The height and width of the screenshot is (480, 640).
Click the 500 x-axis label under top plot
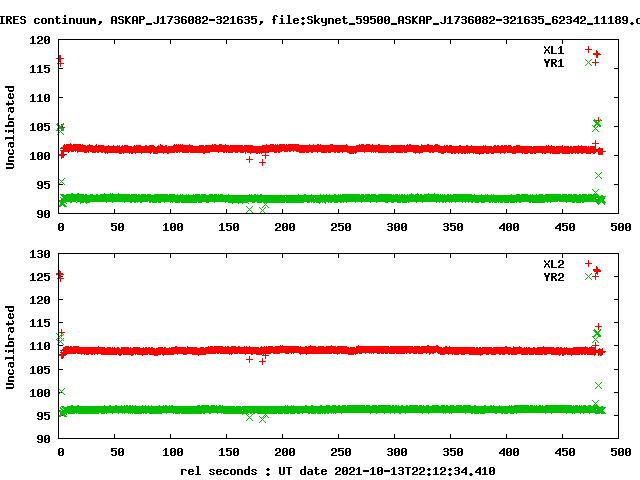point(620,227)
